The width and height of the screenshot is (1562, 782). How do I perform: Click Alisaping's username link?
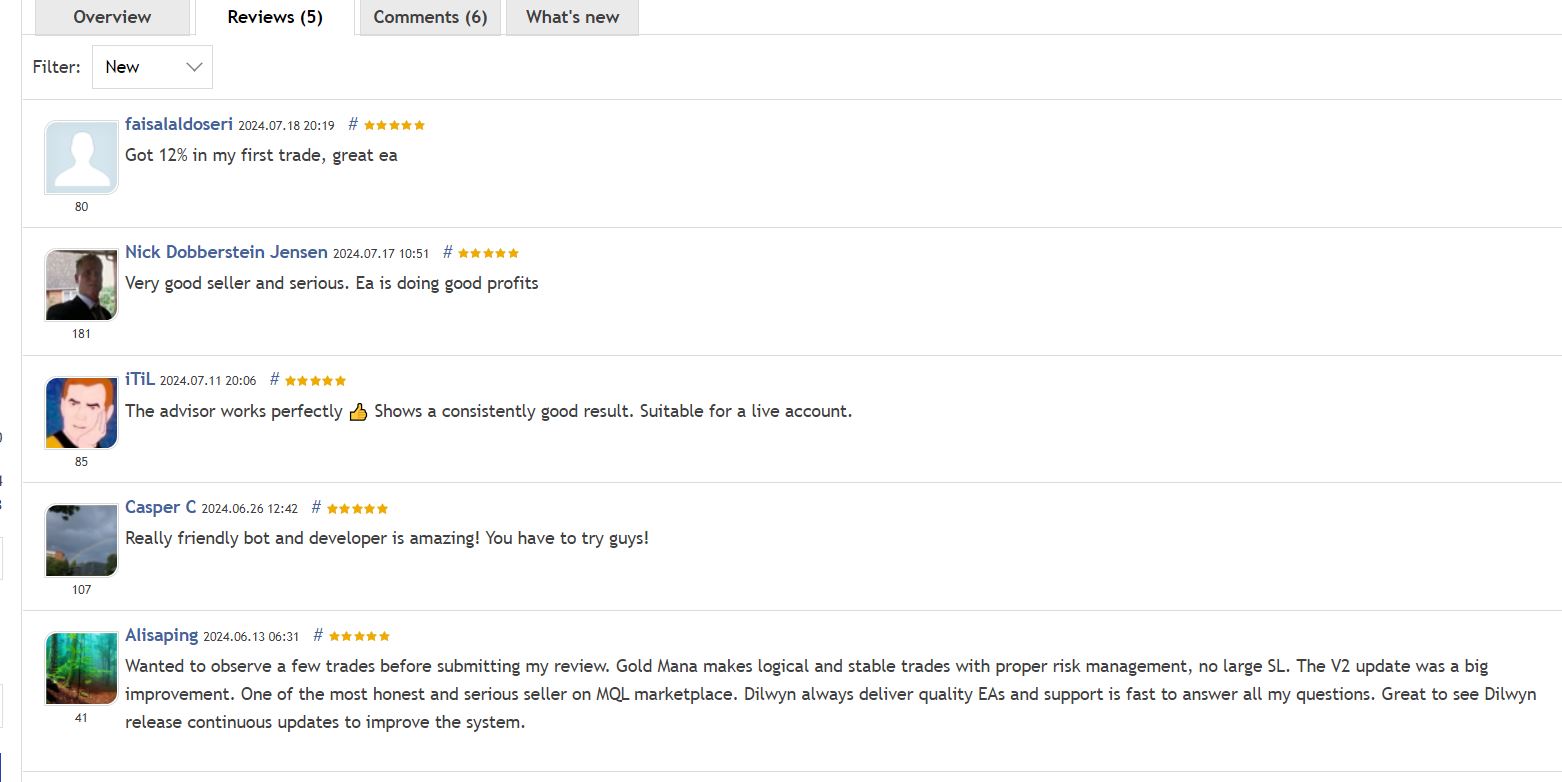point(161,634)
